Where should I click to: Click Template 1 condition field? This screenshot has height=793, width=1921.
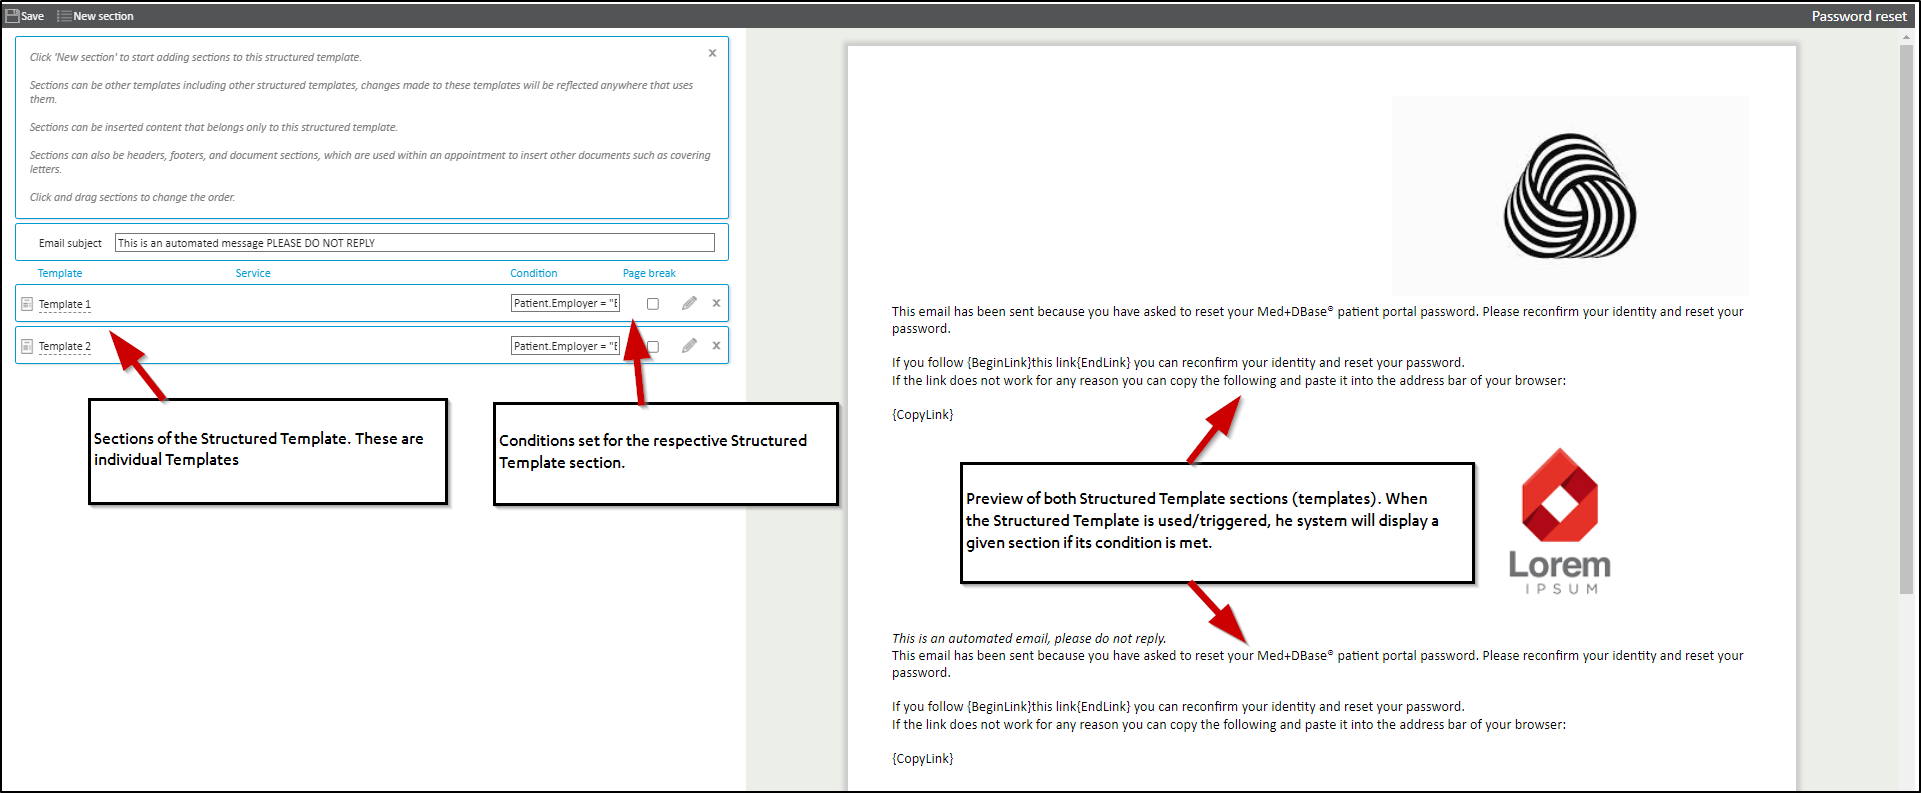(x=565, y=303)
